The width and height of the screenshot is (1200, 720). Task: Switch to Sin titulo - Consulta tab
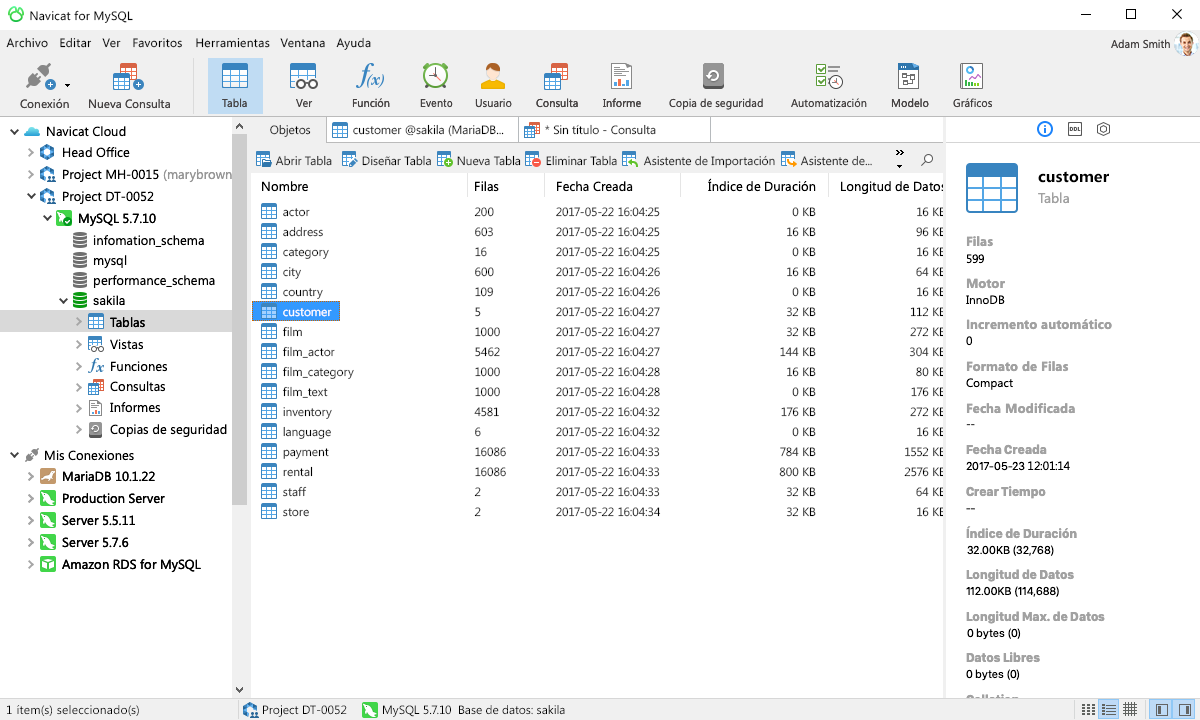click(614, 130)
